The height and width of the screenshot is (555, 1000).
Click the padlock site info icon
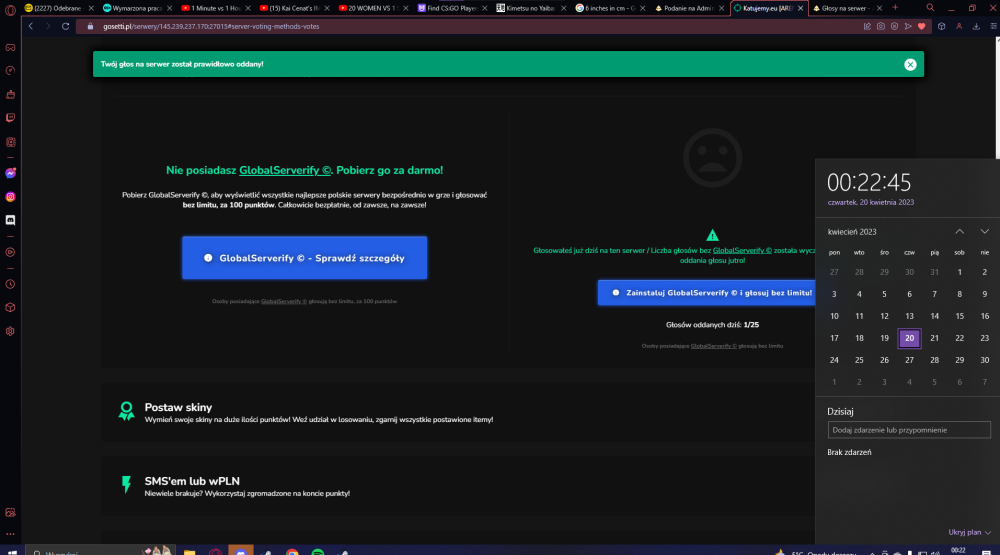coord(90,26)
